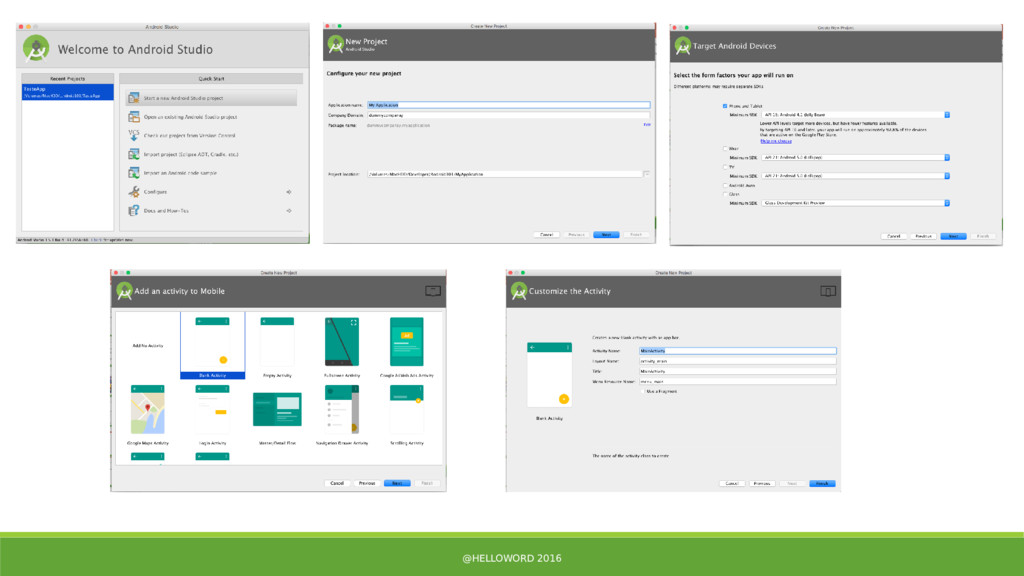Screen dimensions: 1024x576
Task: Select the recent project in Recent Projects list
Action: (x=68, y=92)
